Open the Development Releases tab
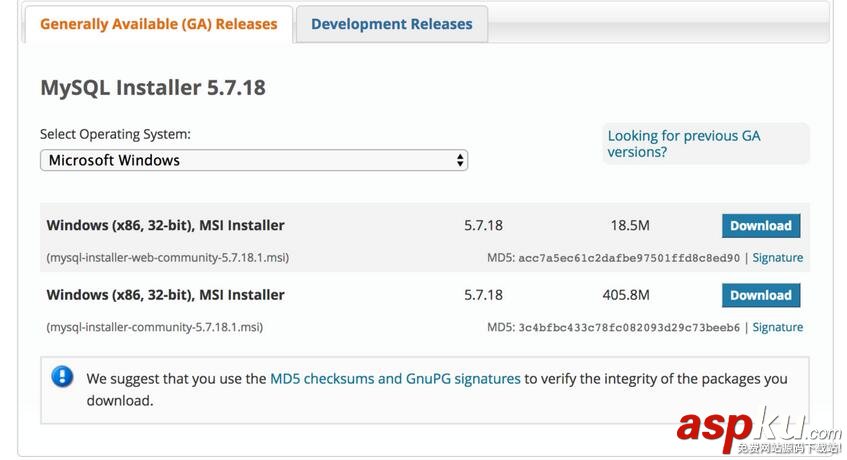 [x=391, y=24]
